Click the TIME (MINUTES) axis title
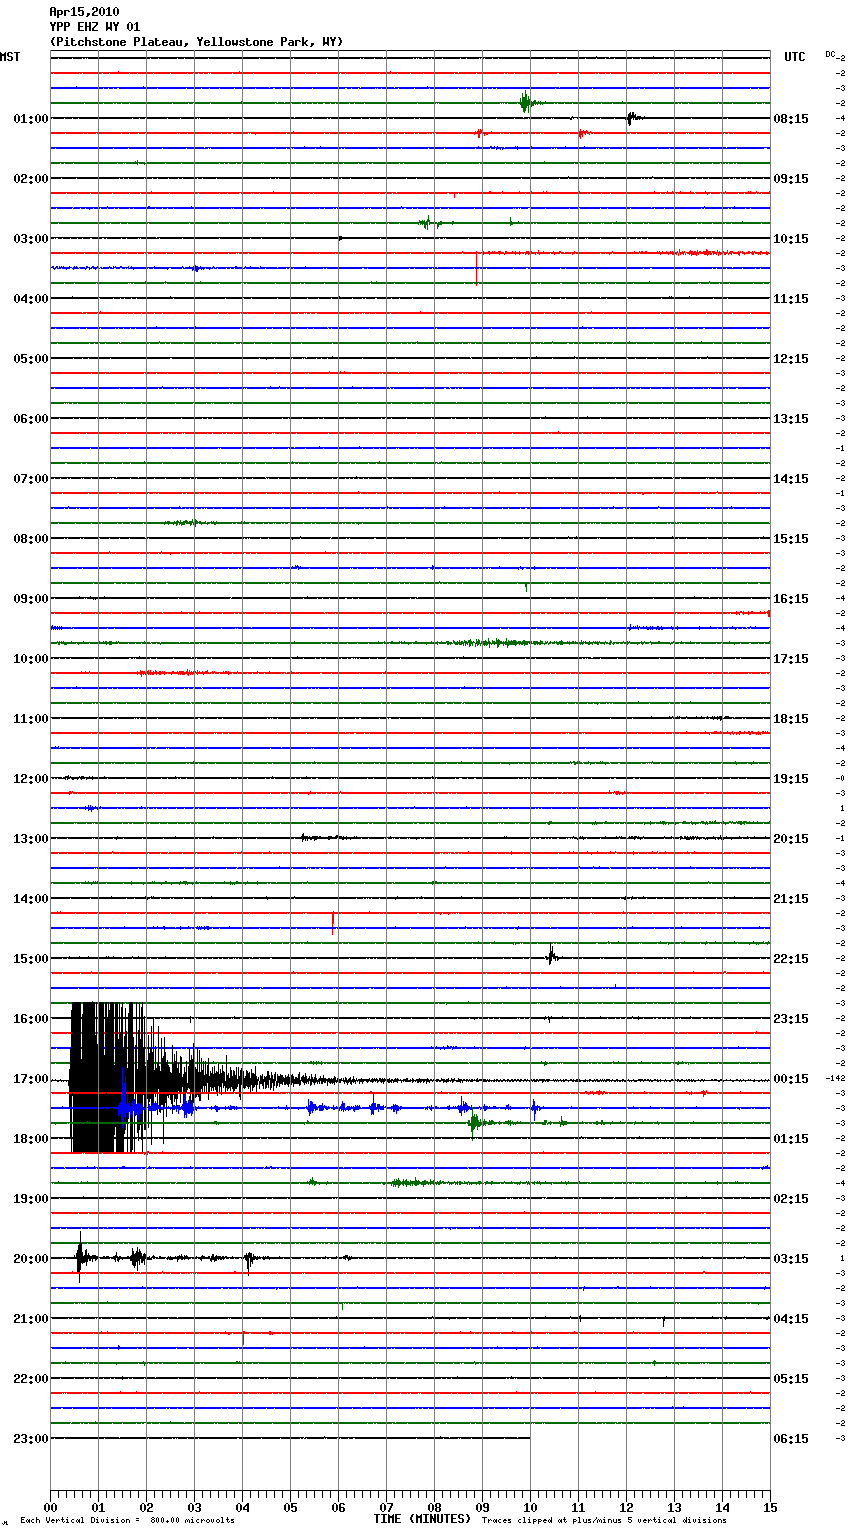Viewport: 850px width, 1534px height. [x=422, y=1519]
